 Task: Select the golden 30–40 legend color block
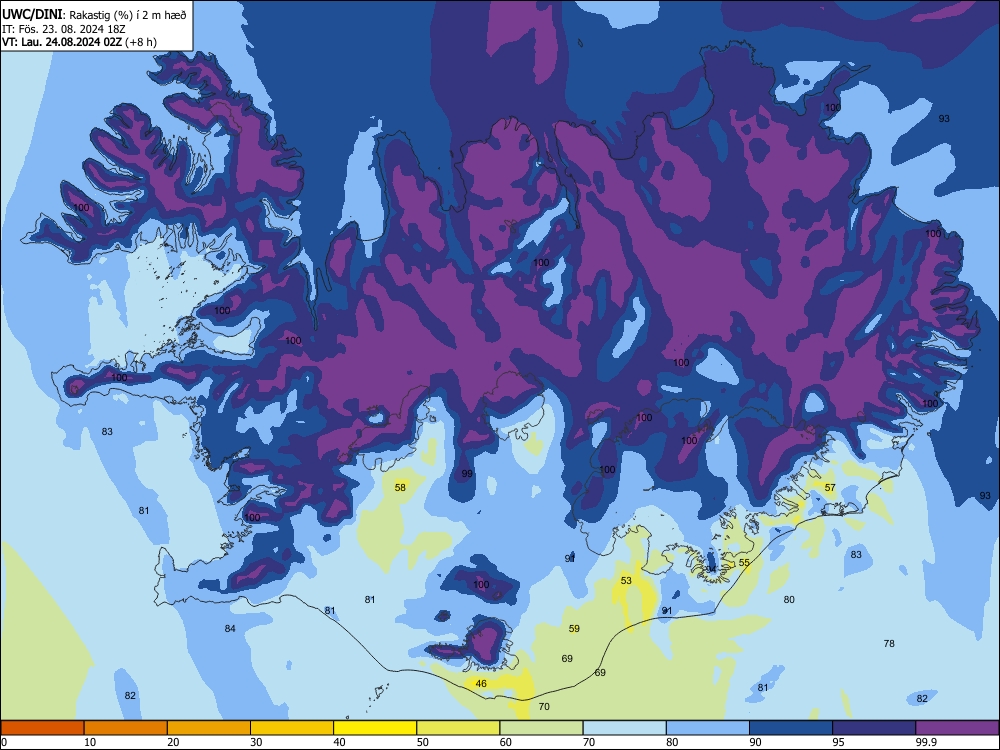click(292, 728)
